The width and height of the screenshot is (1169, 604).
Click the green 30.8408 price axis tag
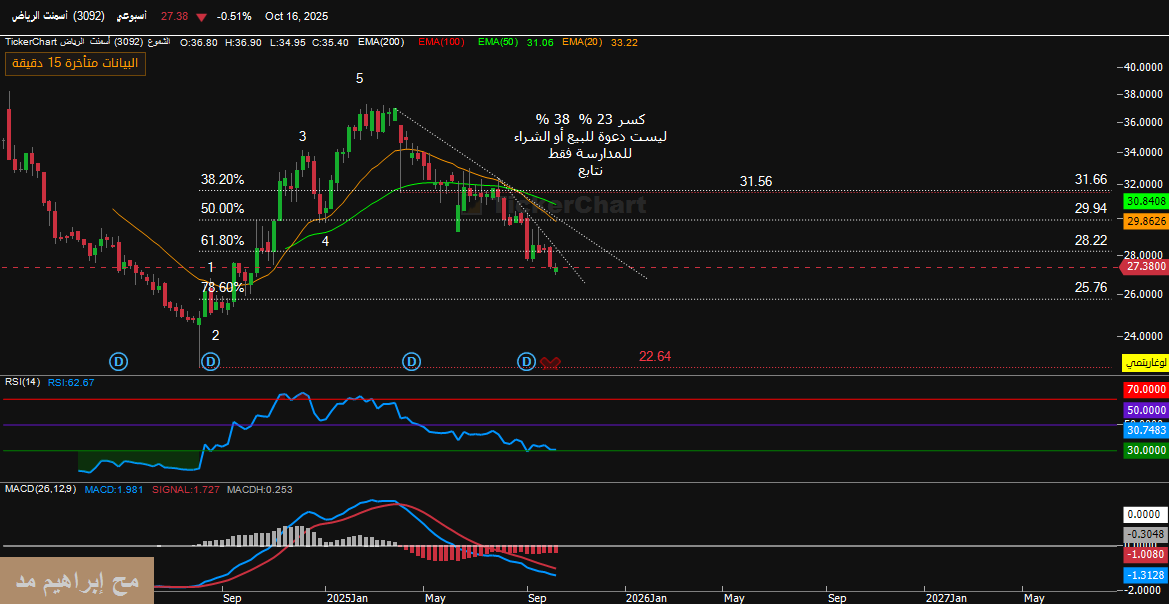(x=1144, y=201)
